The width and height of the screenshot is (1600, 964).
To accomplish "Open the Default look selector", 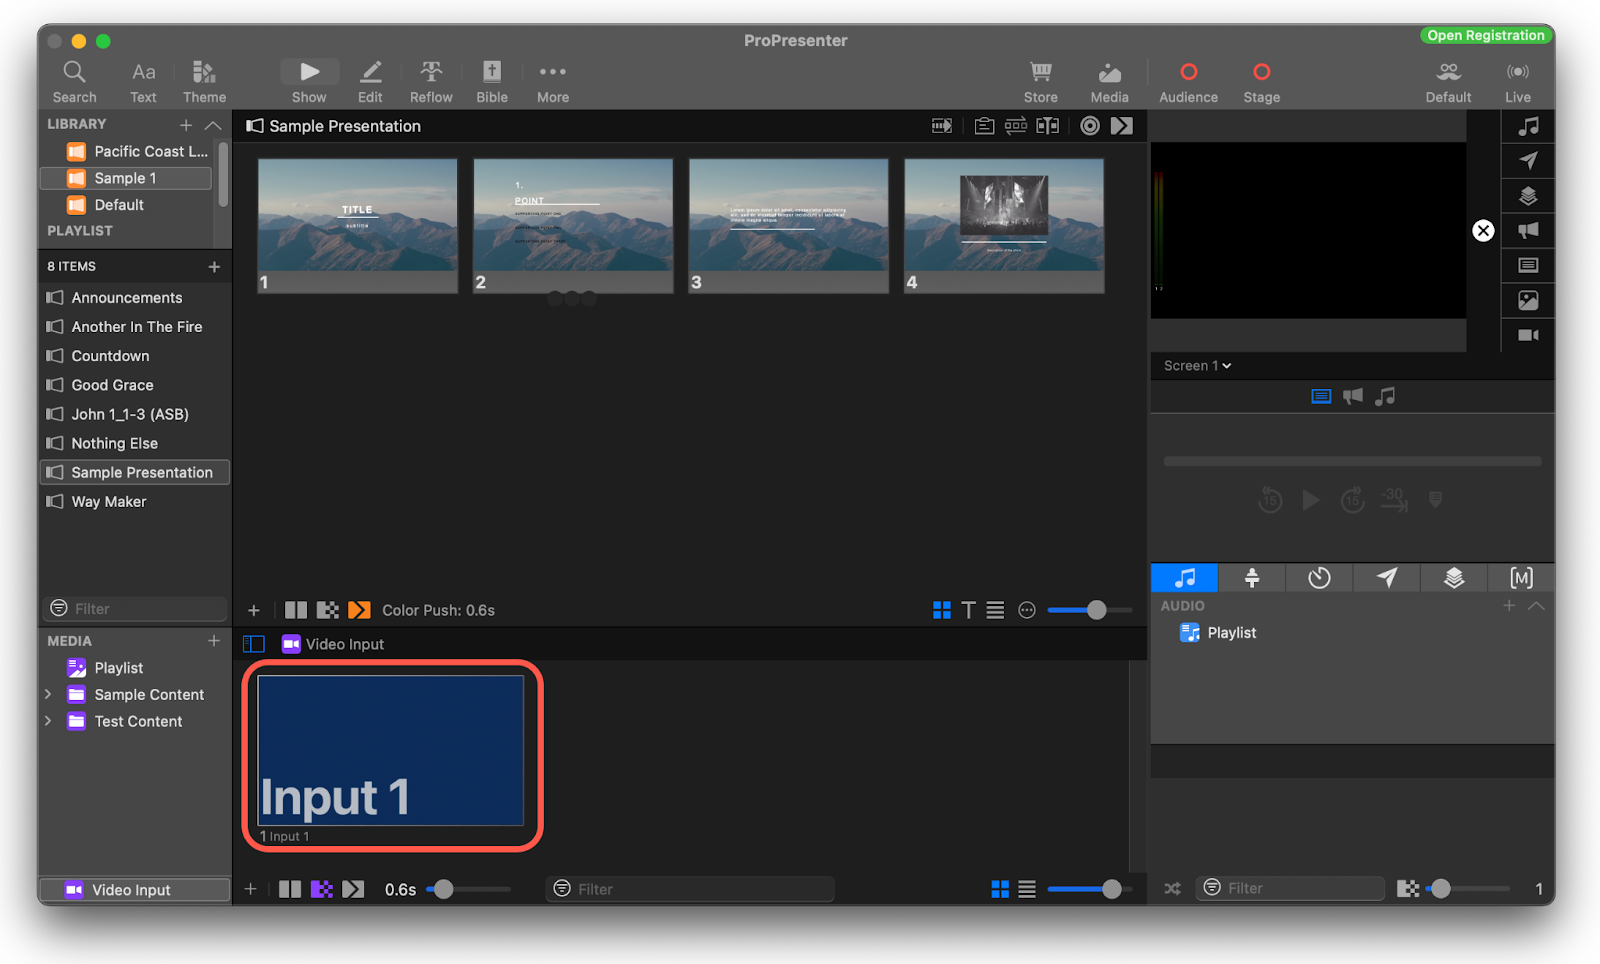I will [1448, 82].
